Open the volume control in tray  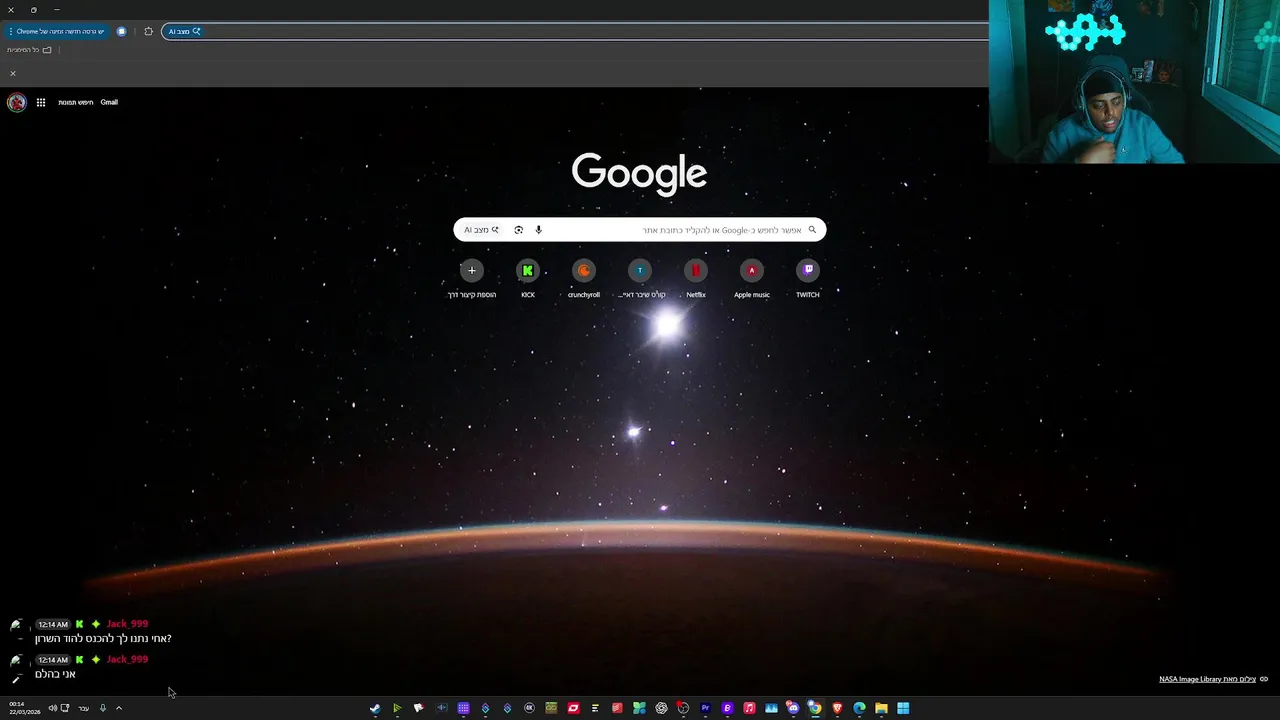[x=52, y=708]
